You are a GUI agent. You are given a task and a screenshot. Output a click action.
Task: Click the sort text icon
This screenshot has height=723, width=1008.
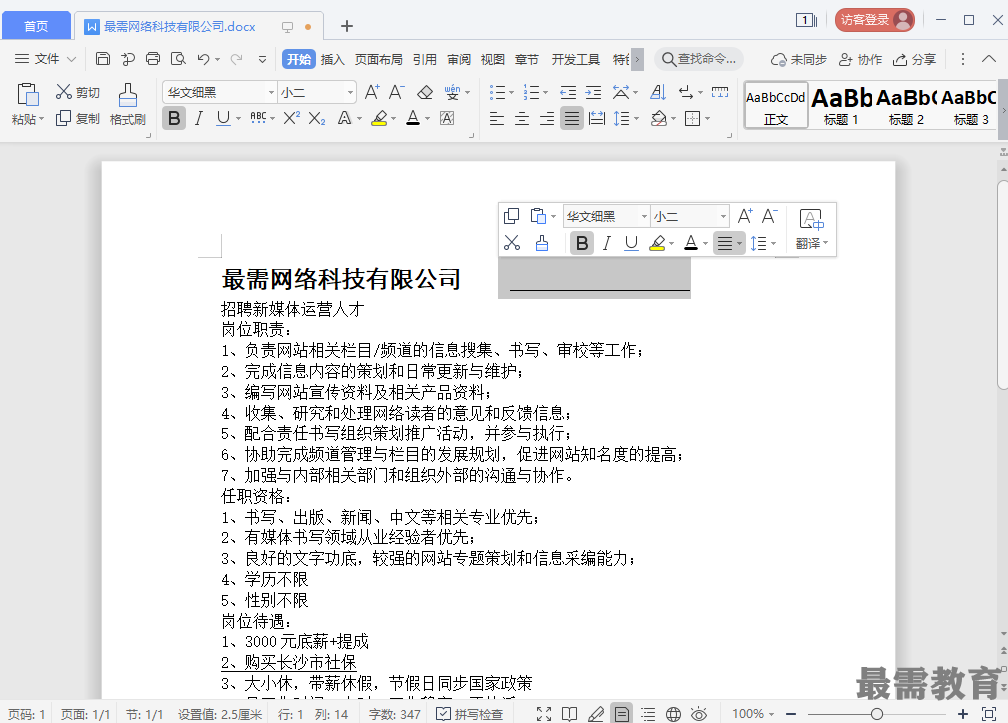point(658,93)
